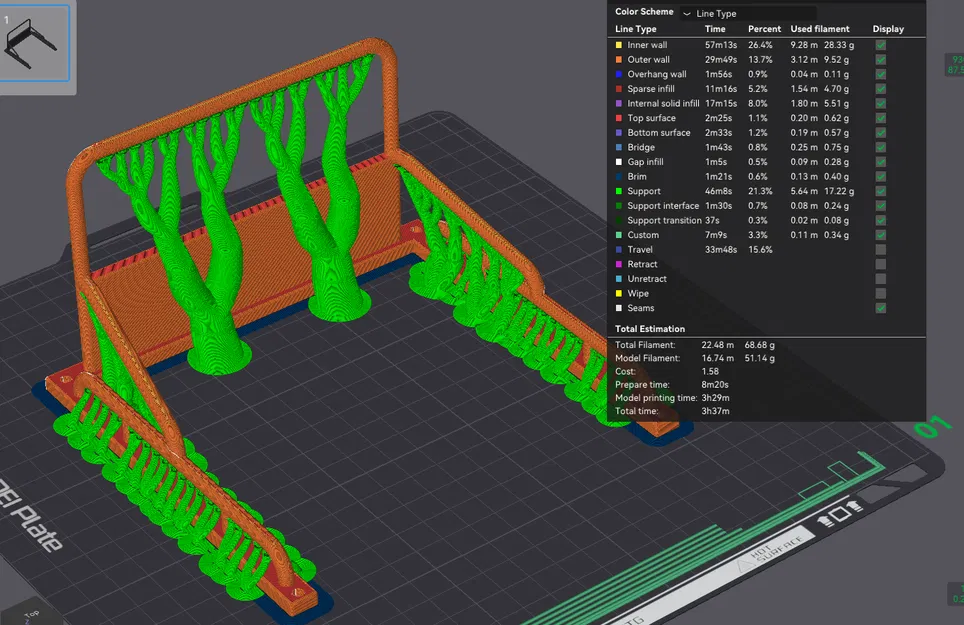
Task: Click Inner wall time 57m13s
Action: click(721, 45)
